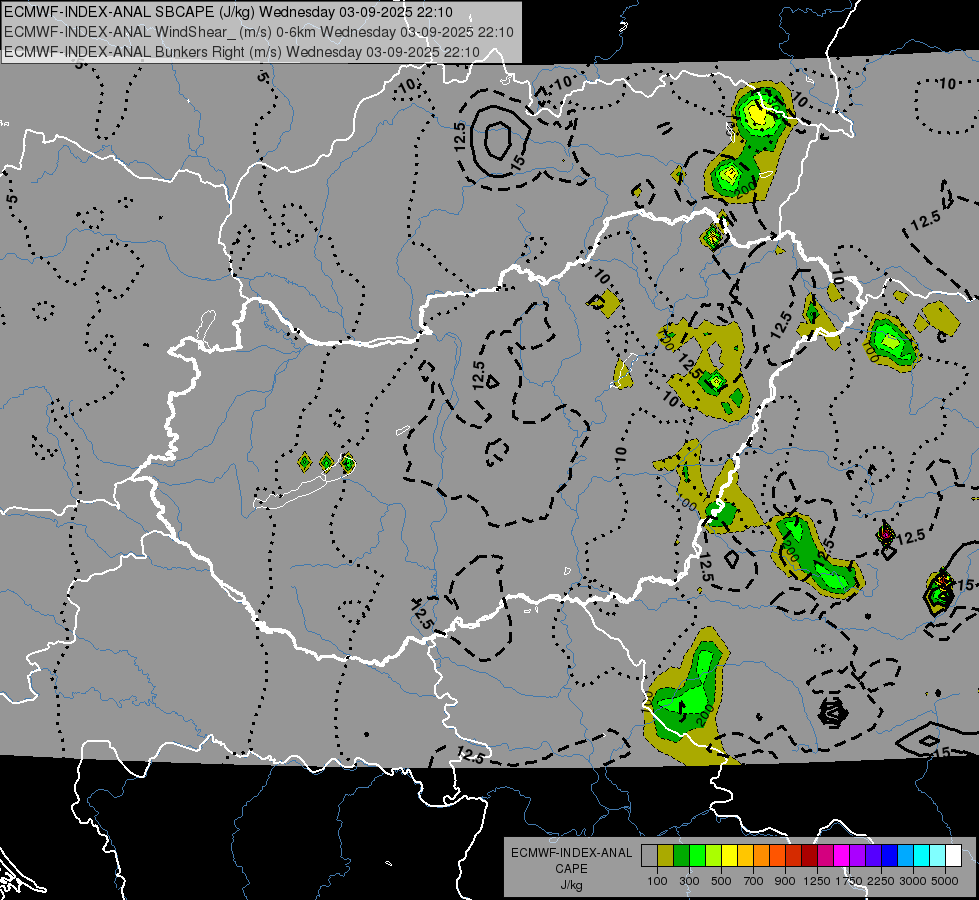Click the 2250 value under the color bar
The height and width of the screenshot is (900, 979).
pos(881,881)
